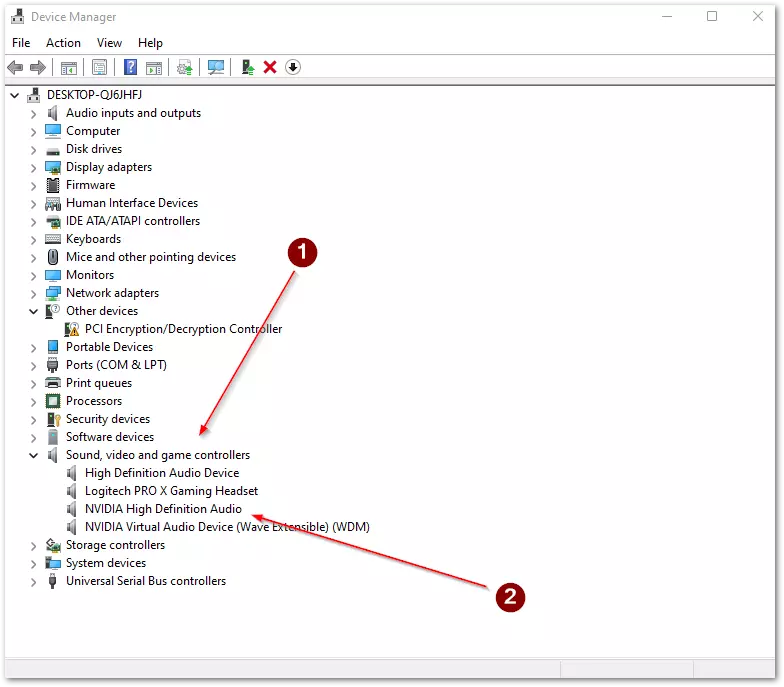
Task: Click the Properties toolbar icon
Action: coord(100,67)
